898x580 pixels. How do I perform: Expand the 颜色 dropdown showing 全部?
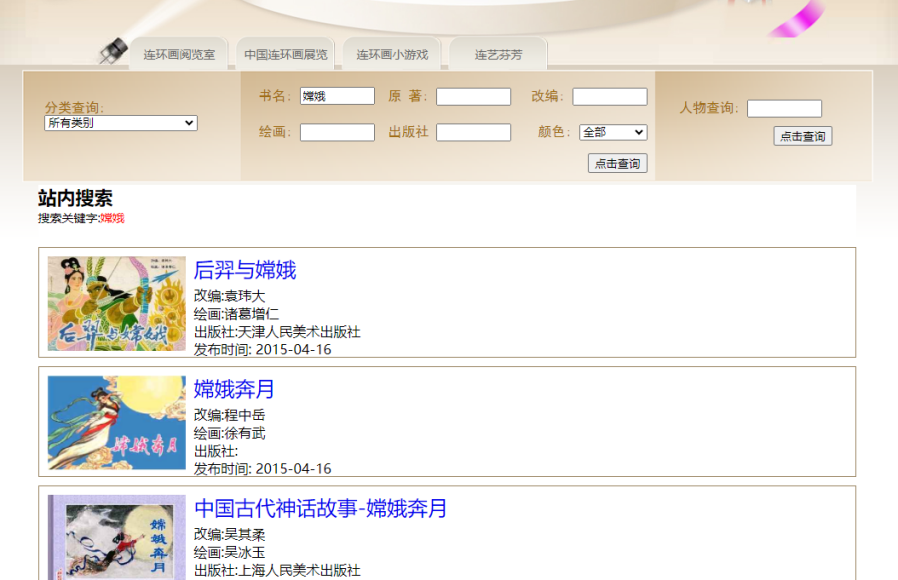[613, 132]
